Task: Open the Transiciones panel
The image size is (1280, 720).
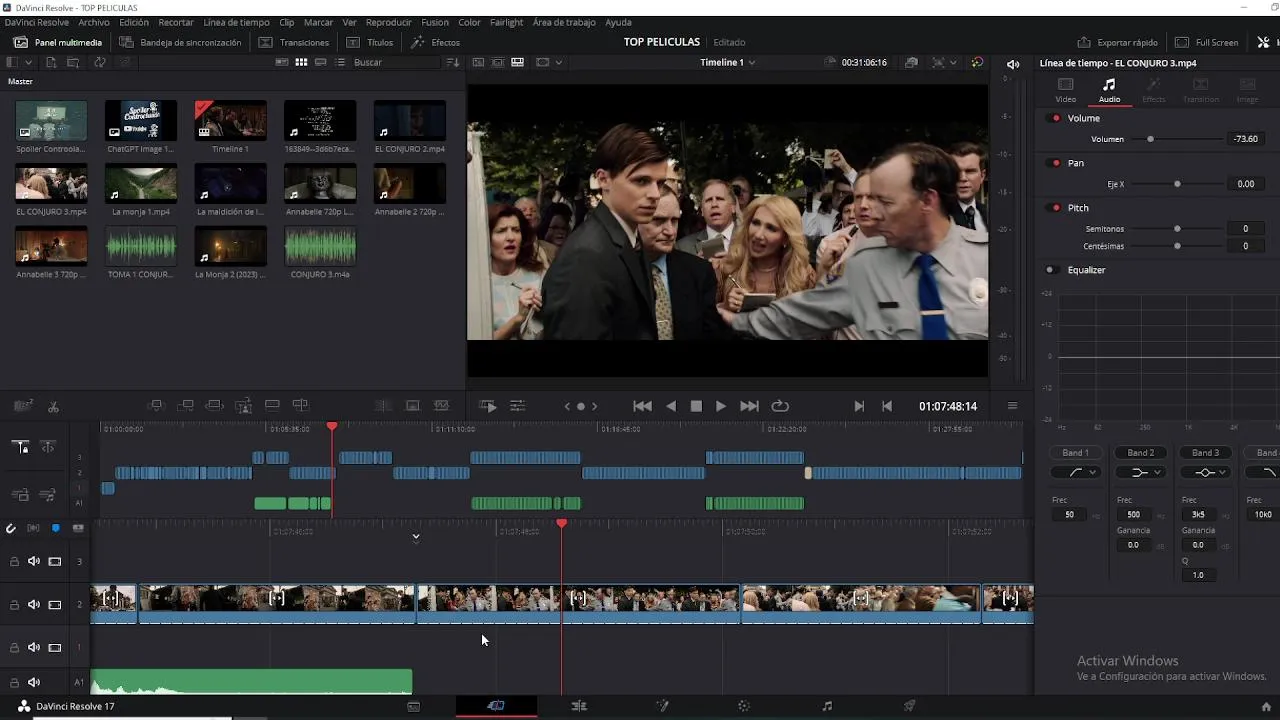Action: pyautogui.click(x=294, y=42)
